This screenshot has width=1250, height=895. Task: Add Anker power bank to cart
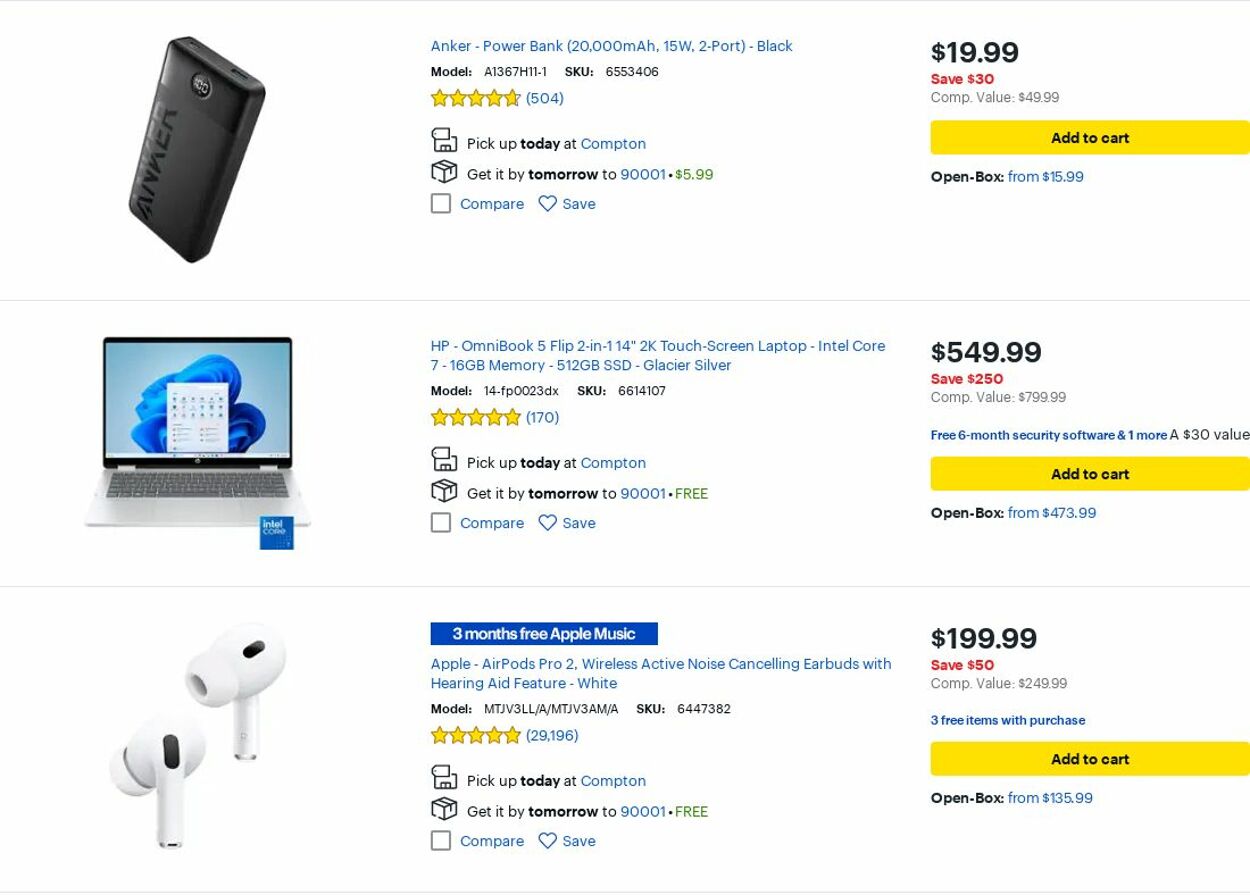click(x=1089, y=138)
